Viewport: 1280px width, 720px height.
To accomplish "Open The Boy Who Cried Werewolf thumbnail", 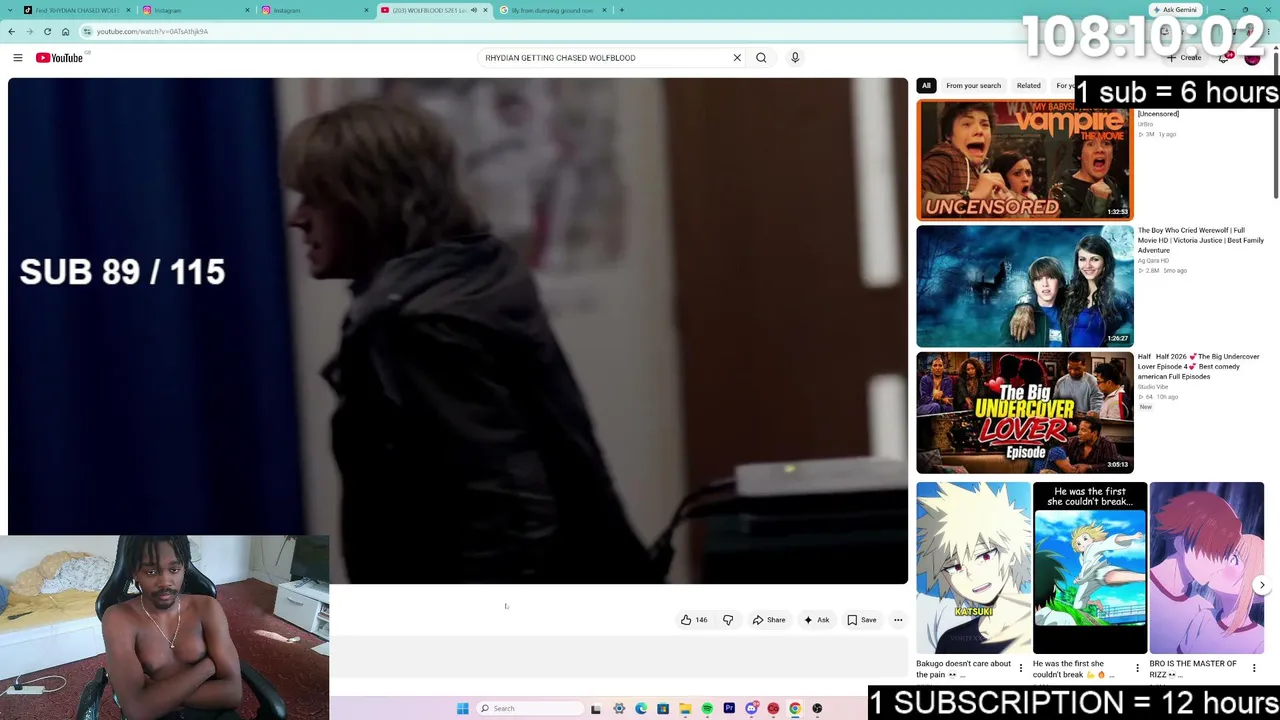I will point(1025,286).
